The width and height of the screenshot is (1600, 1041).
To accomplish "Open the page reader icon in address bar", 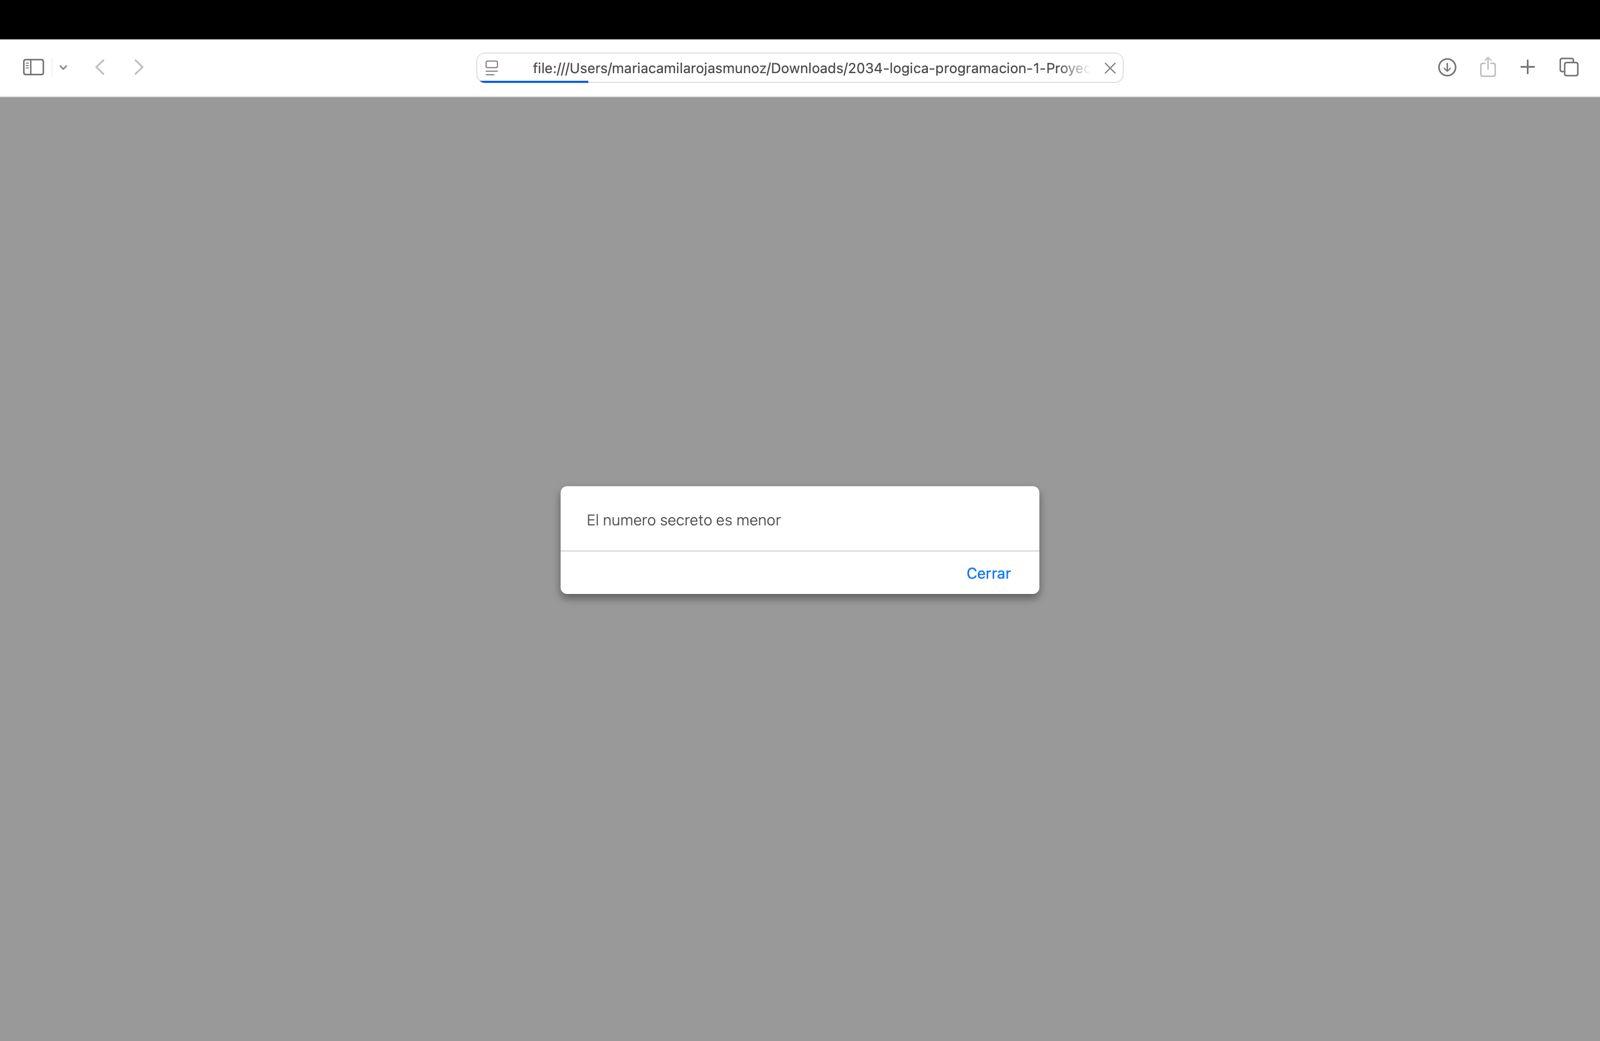I will [492, 68].
